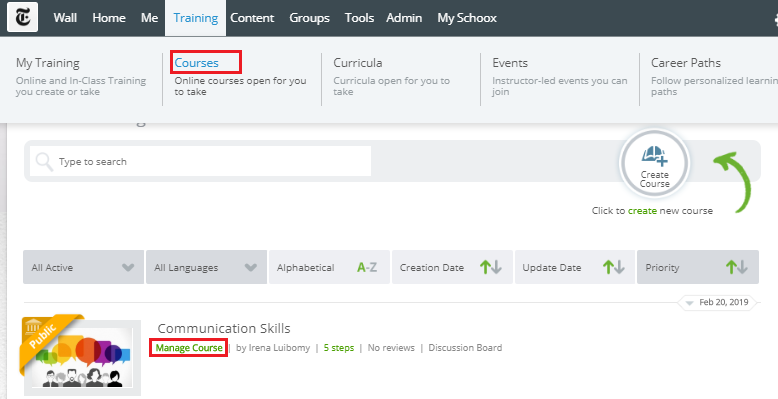The image size is (778, 399).
Task: Expand the All Active filter dropdown
Action: coord(83,267)
